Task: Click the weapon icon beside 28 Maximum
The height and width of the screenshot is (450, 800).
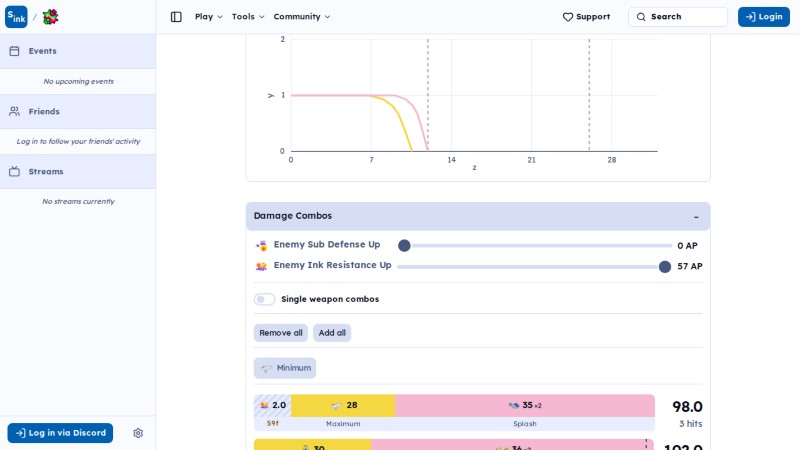Action: click(x=336, y=406)
